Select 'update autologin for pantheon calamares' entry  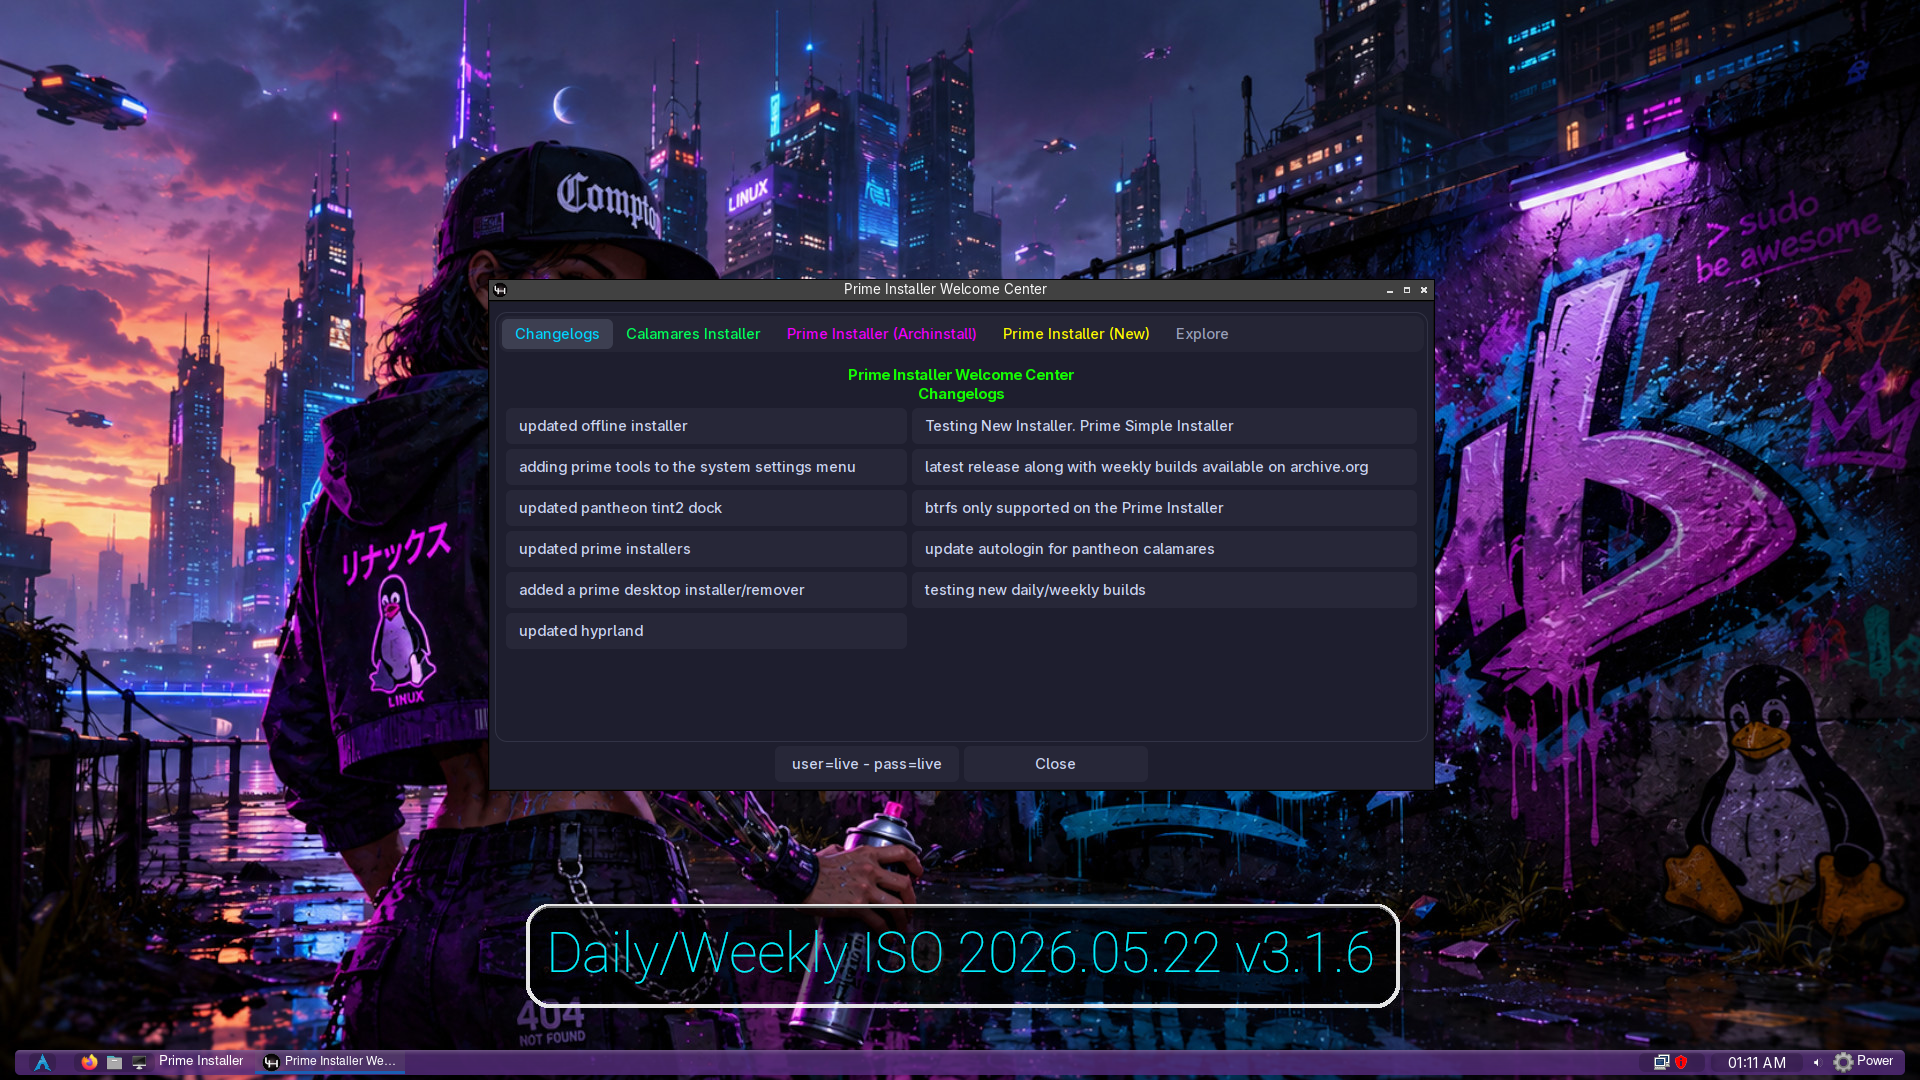1164,549
